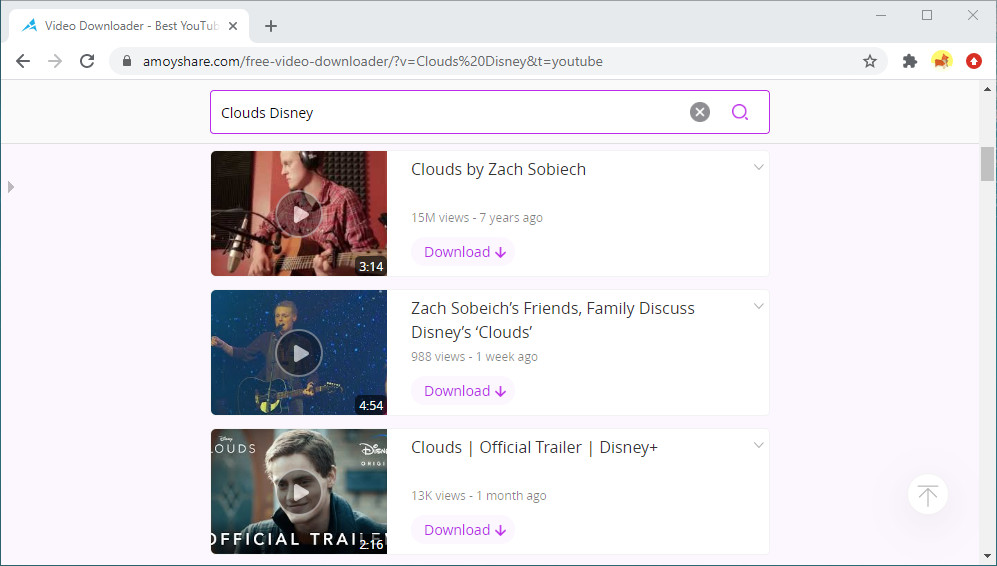
Task: Click the browser forward arrow
Action: coord(55,61)
